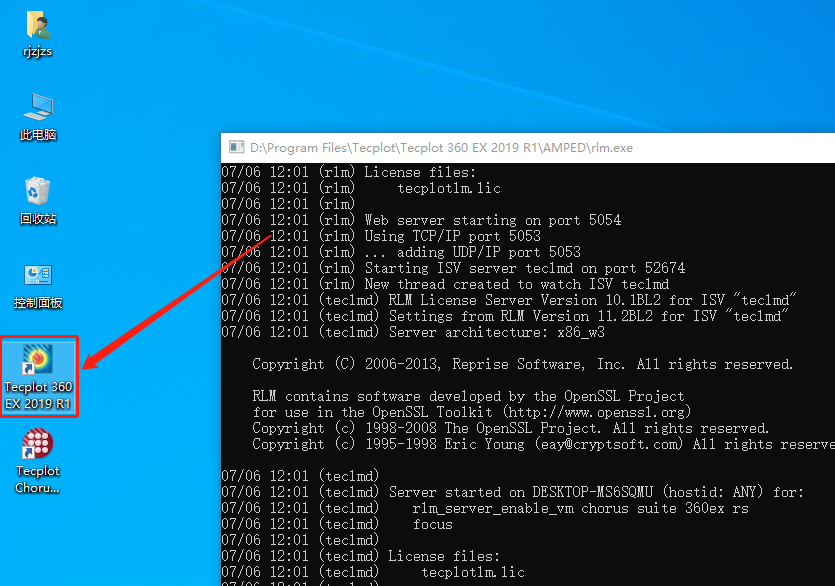Click the eay@cryptsoft.com email text

coord(609,444)
